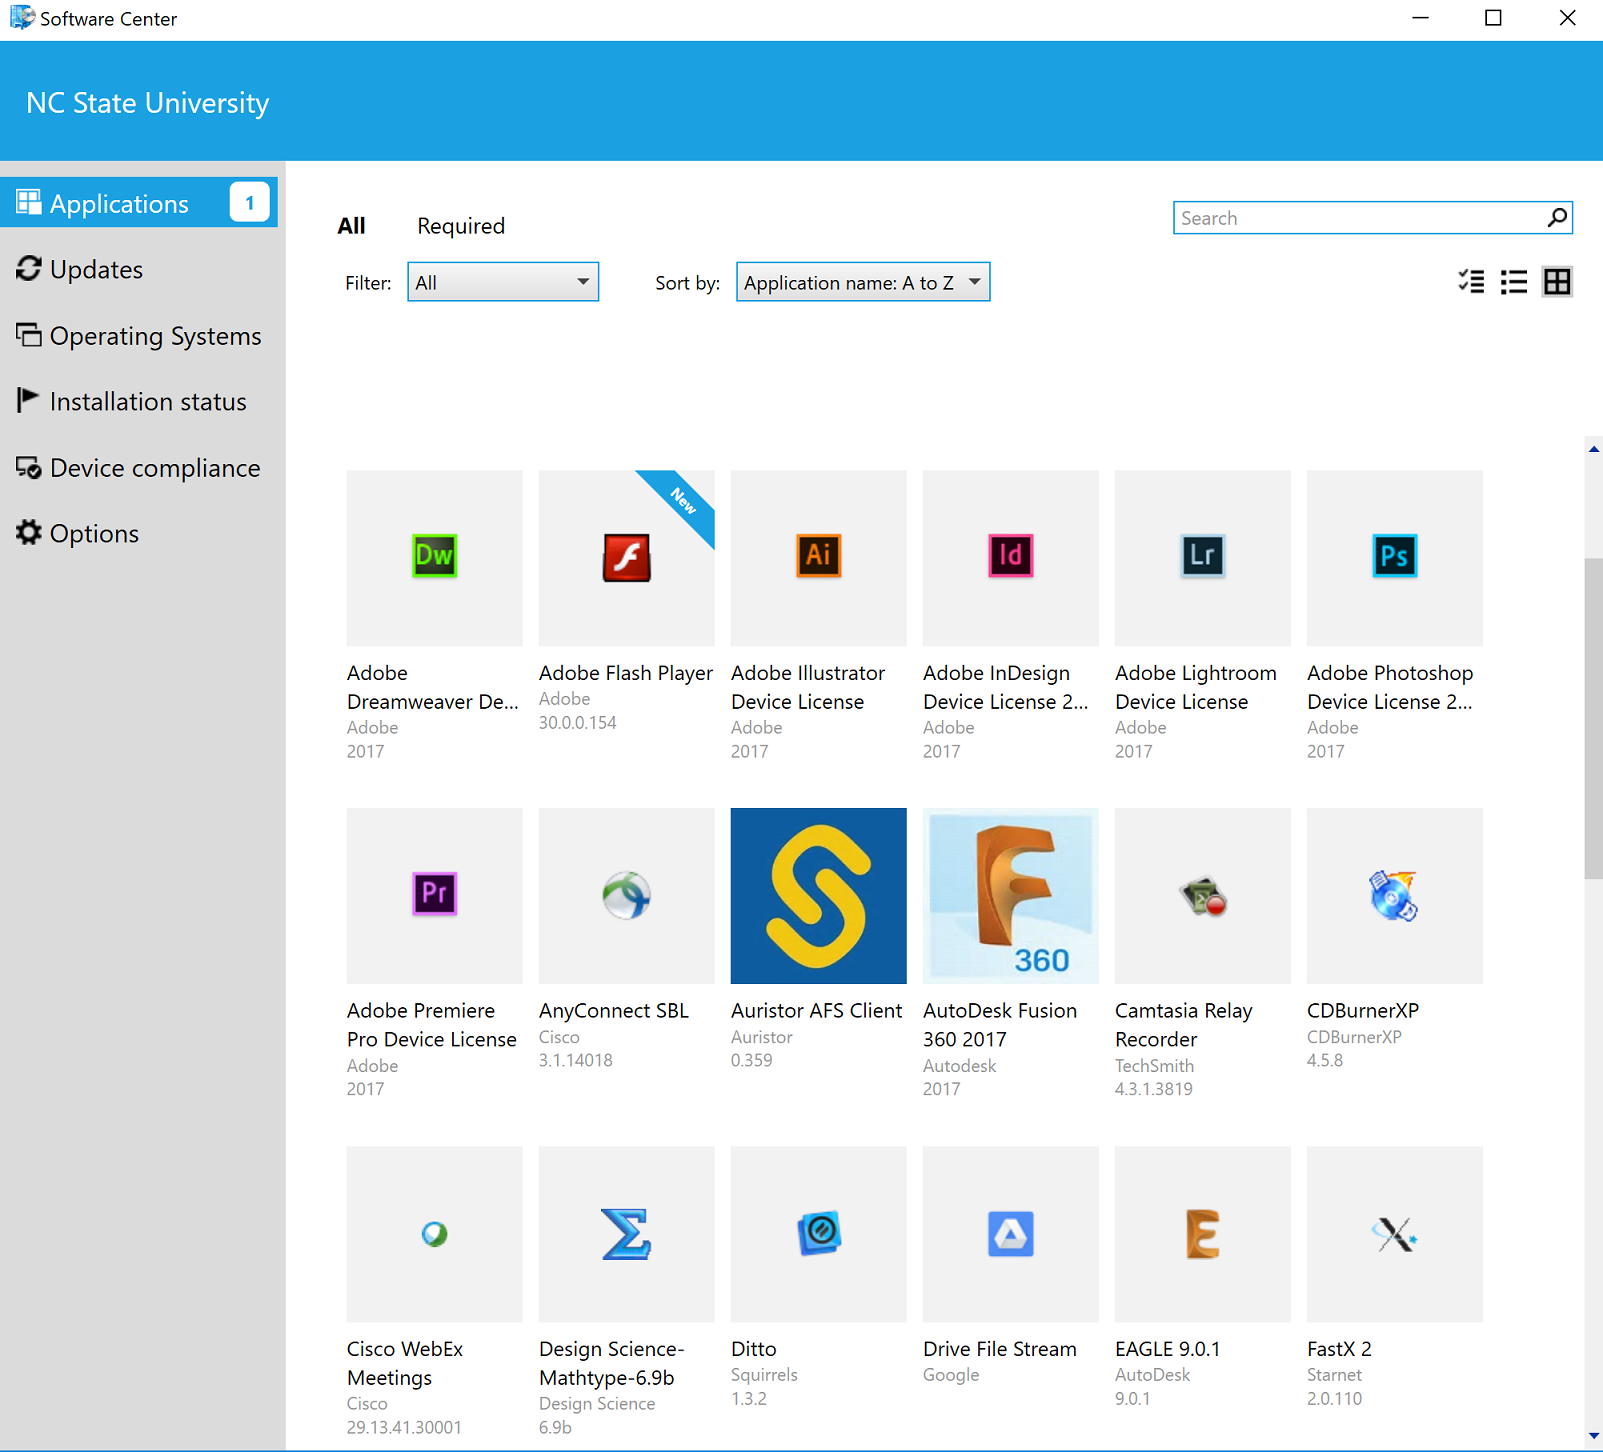The height and width of the screenshot is (1452, 1603).
Task: Open the Sort by dropdown
Action: pyautogui.click(x=863, y=282)
